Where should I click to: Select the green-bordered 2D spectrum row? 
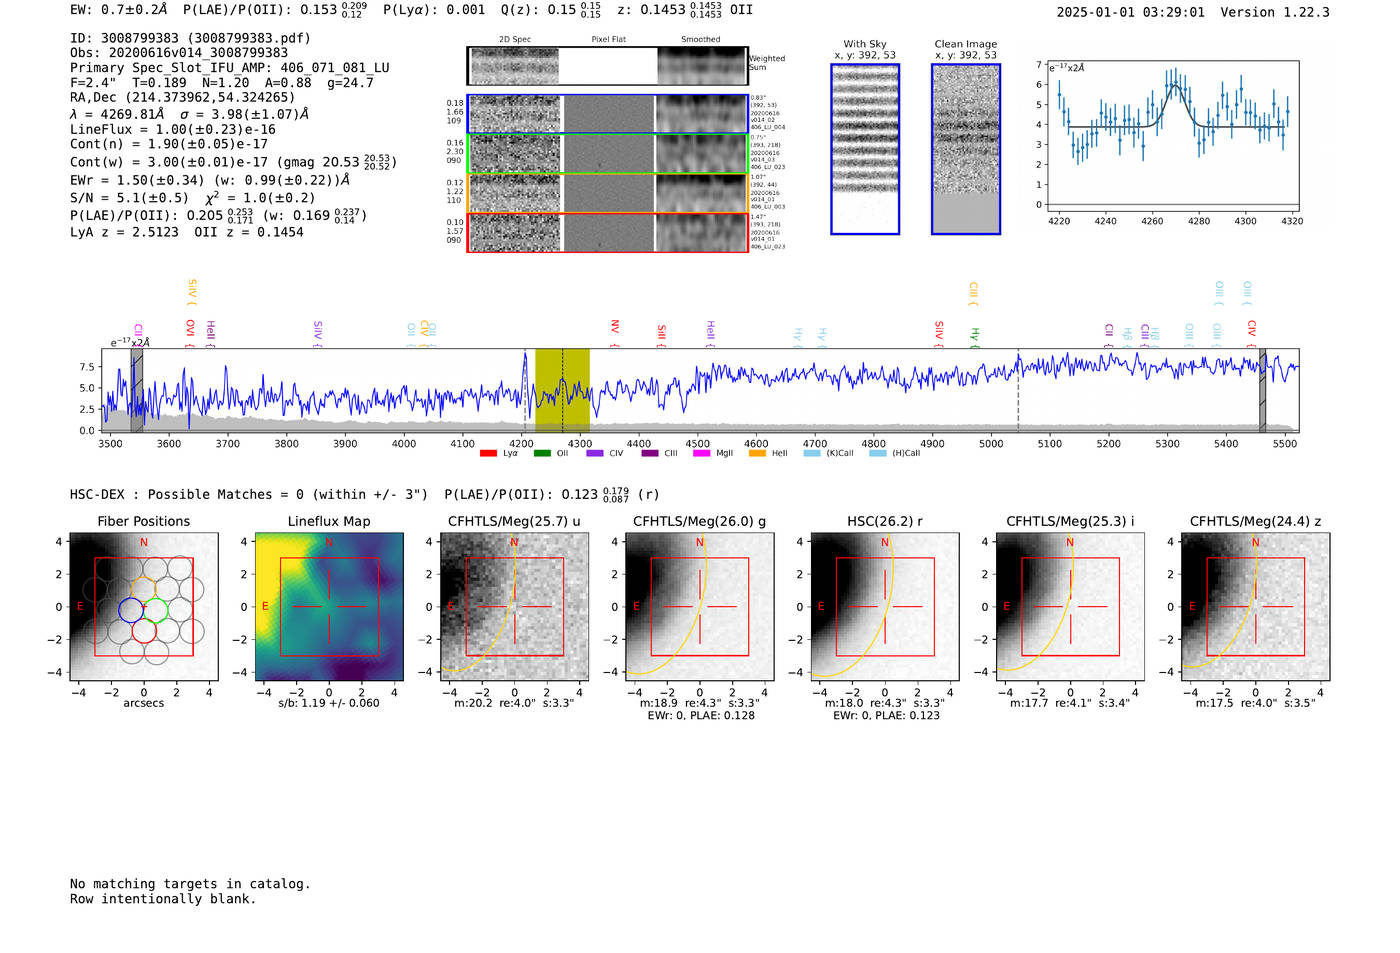607,154
